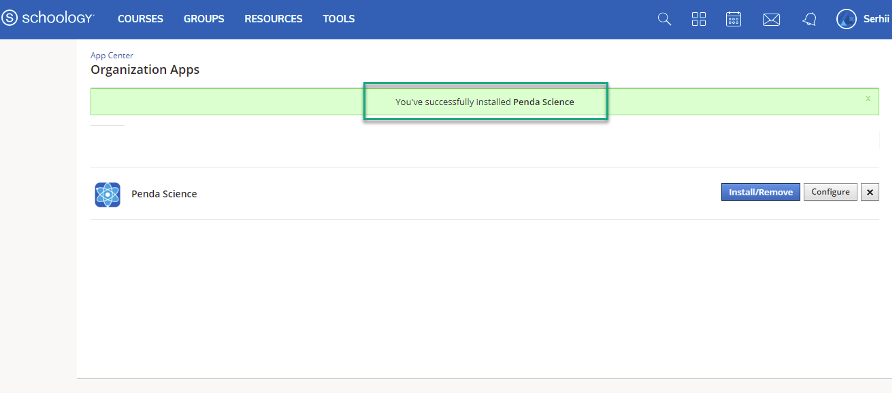Open the notifications bell icon

(810, 19)
